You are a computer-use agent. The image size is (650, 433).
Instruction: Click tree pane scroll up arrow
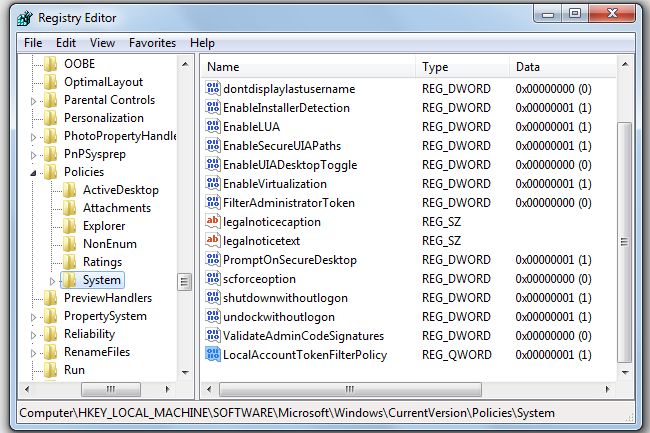click(185, 64)
